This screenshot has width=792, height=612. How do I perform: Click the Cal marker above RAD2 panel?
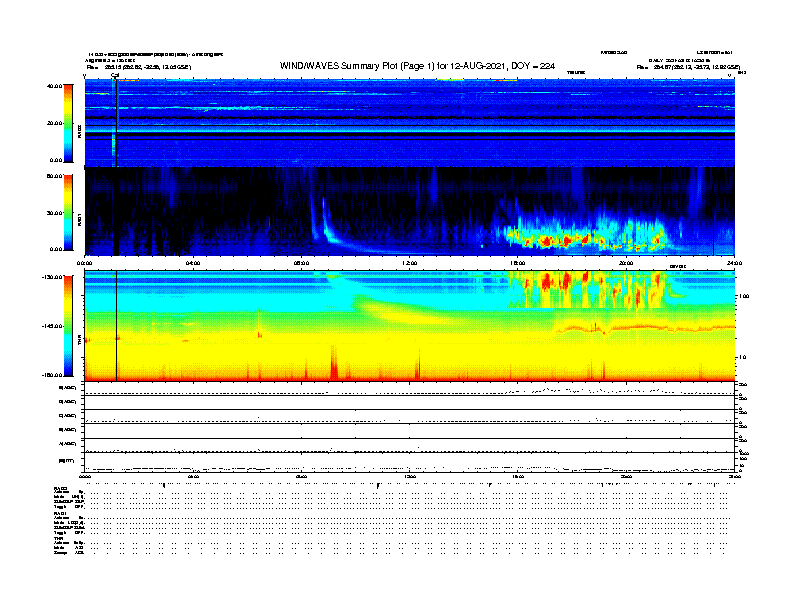[x=115, y=76]
